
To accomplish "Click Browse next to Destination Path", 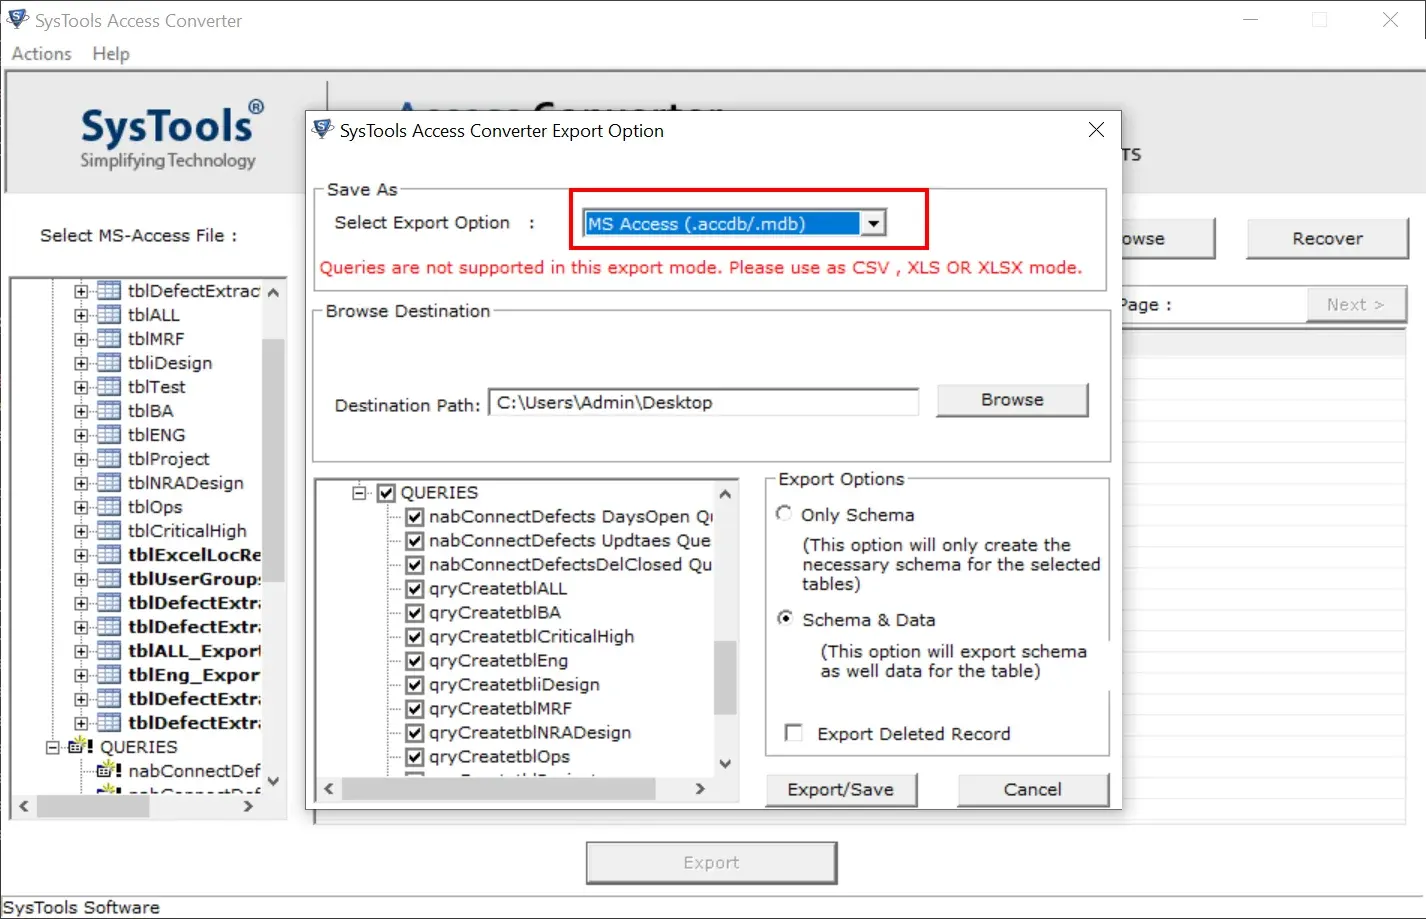I will pyautogui.click(x=1012, y=400).
